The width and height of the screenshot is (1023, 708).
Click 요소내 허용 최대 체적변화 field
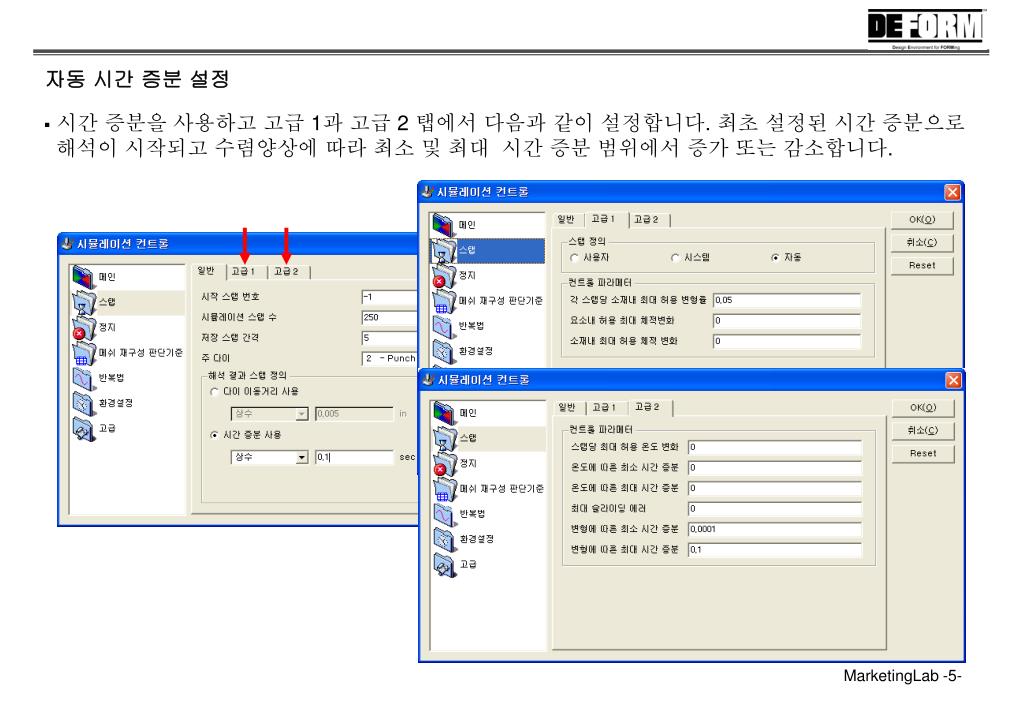(787, 320)
